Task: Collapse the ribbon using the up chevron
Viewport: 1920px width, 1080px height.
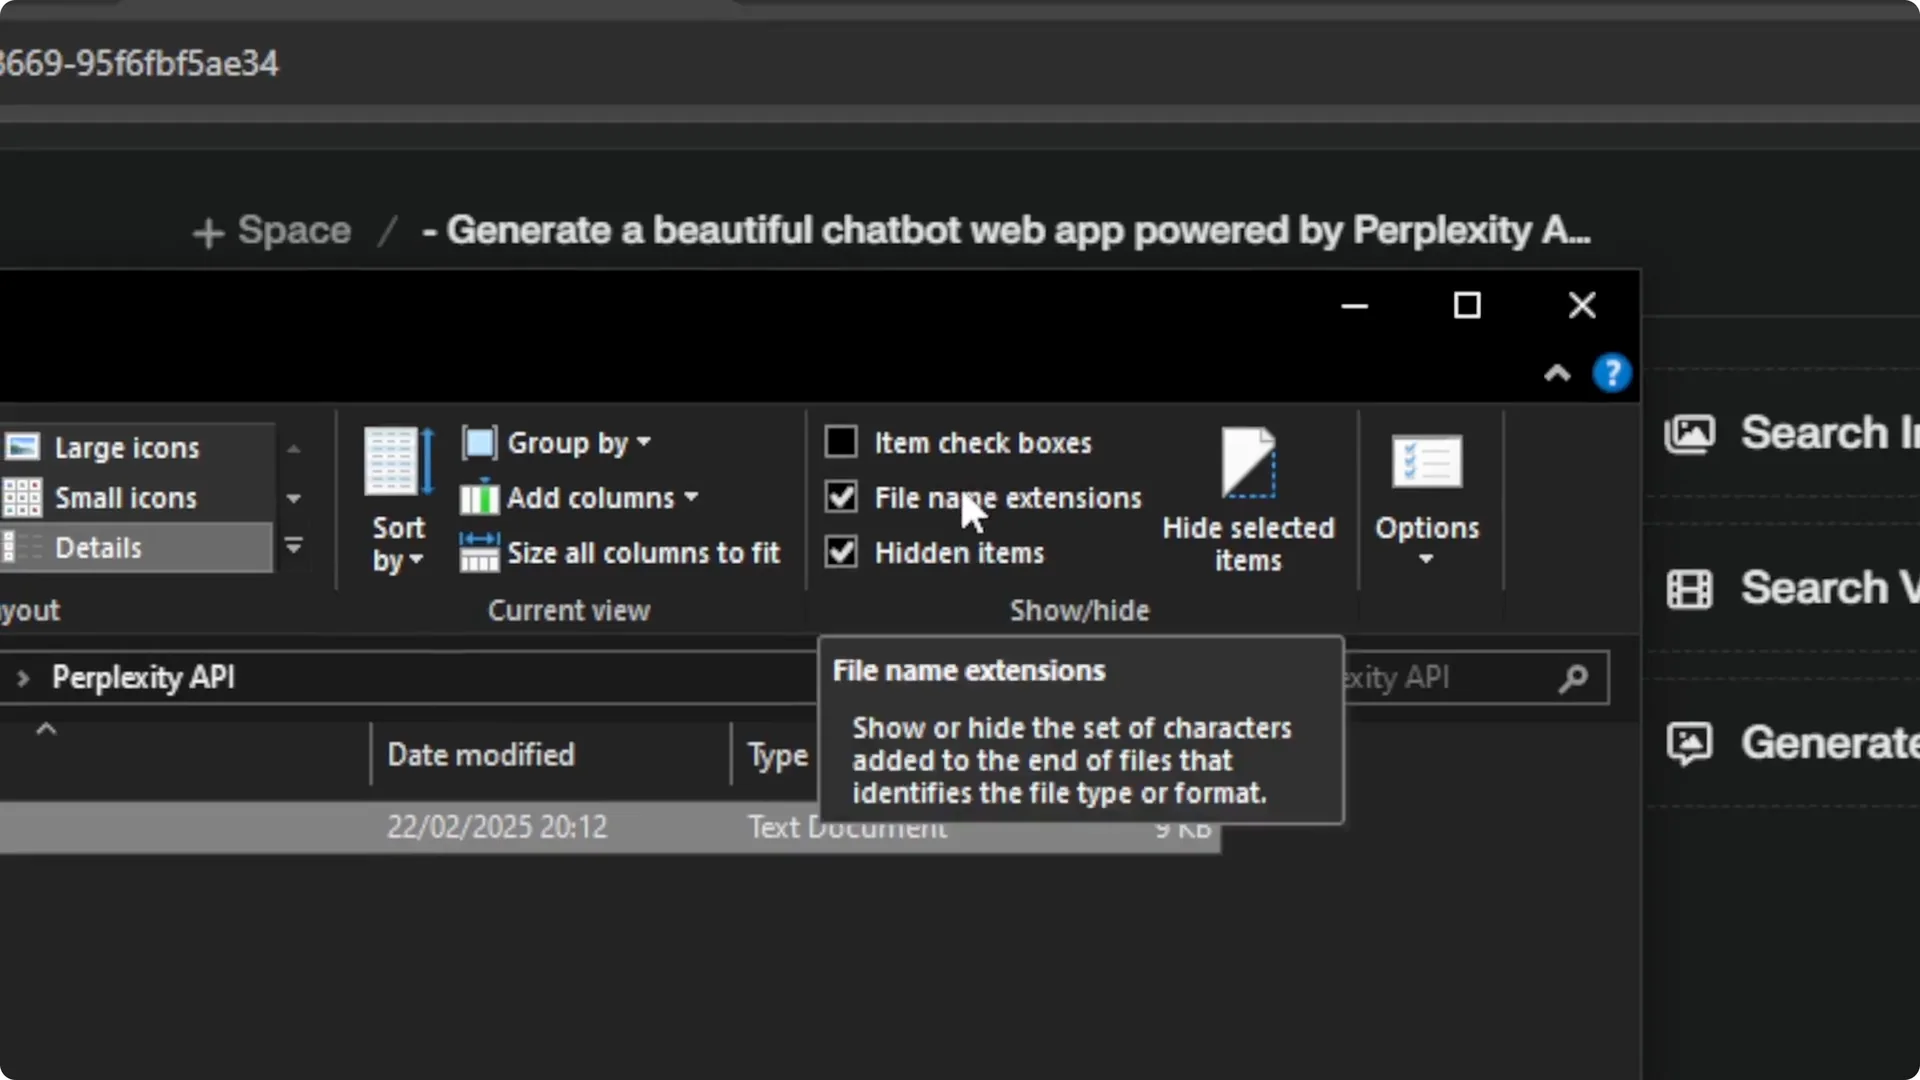Action: [1557, 373]
